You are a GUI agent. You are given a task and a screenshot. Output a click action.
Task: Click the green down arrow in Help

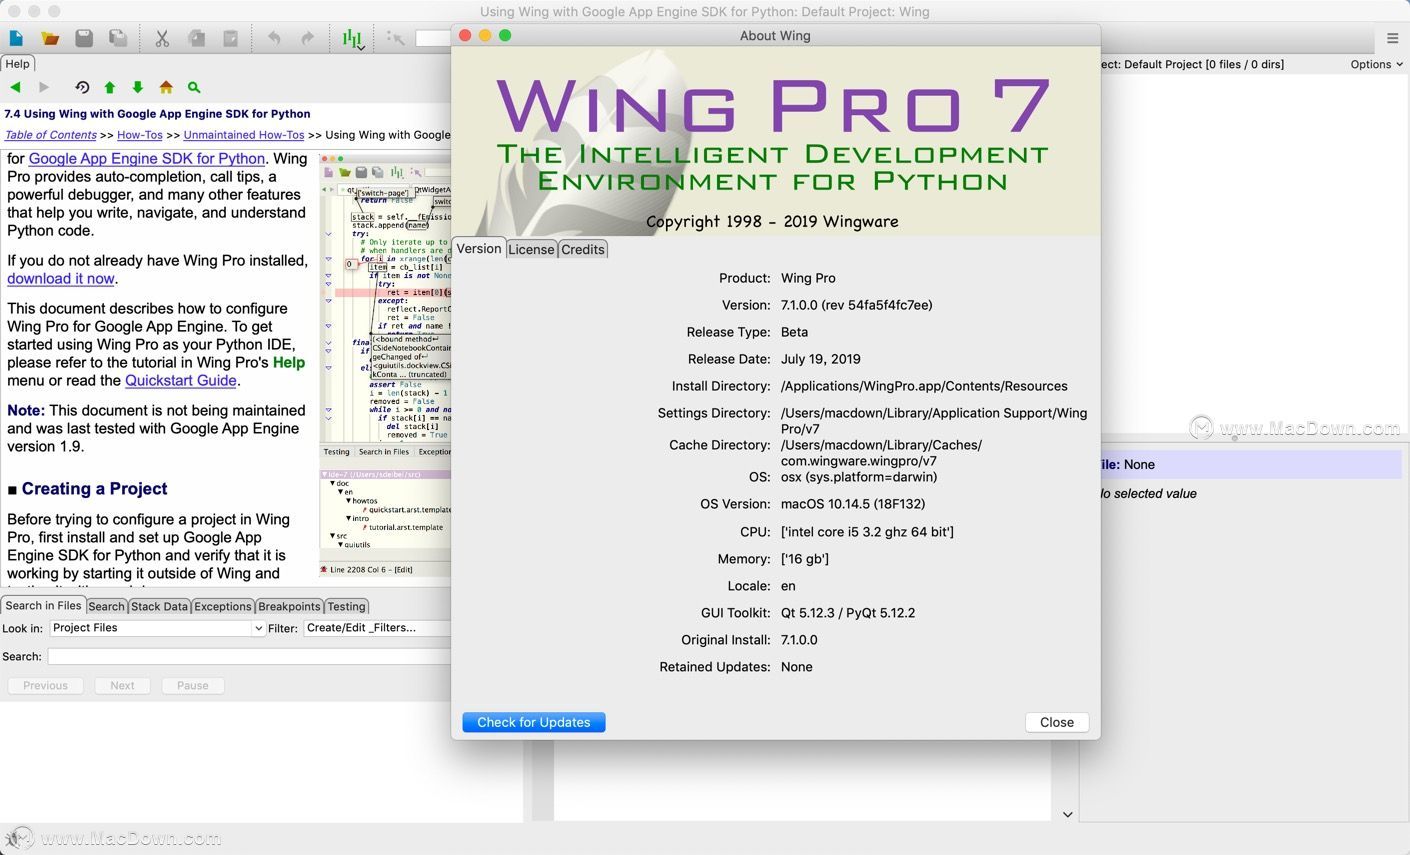(138, 87)
